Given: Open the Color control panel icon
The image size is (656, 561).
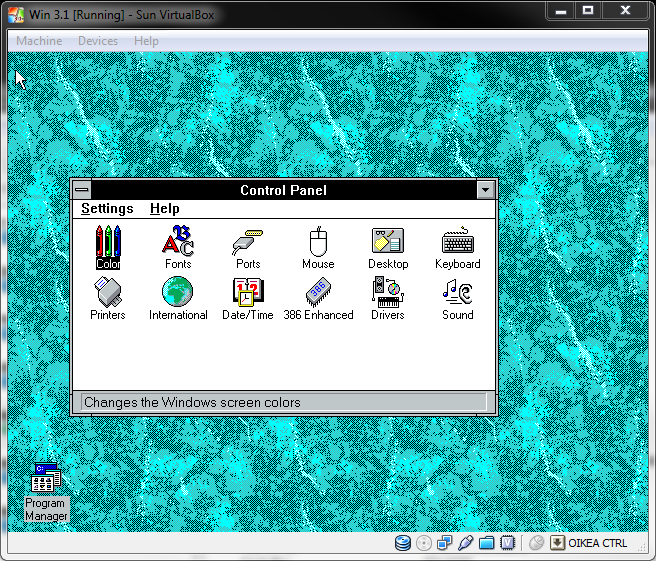Looking at the screenshot, I should [x=108, y=247].
